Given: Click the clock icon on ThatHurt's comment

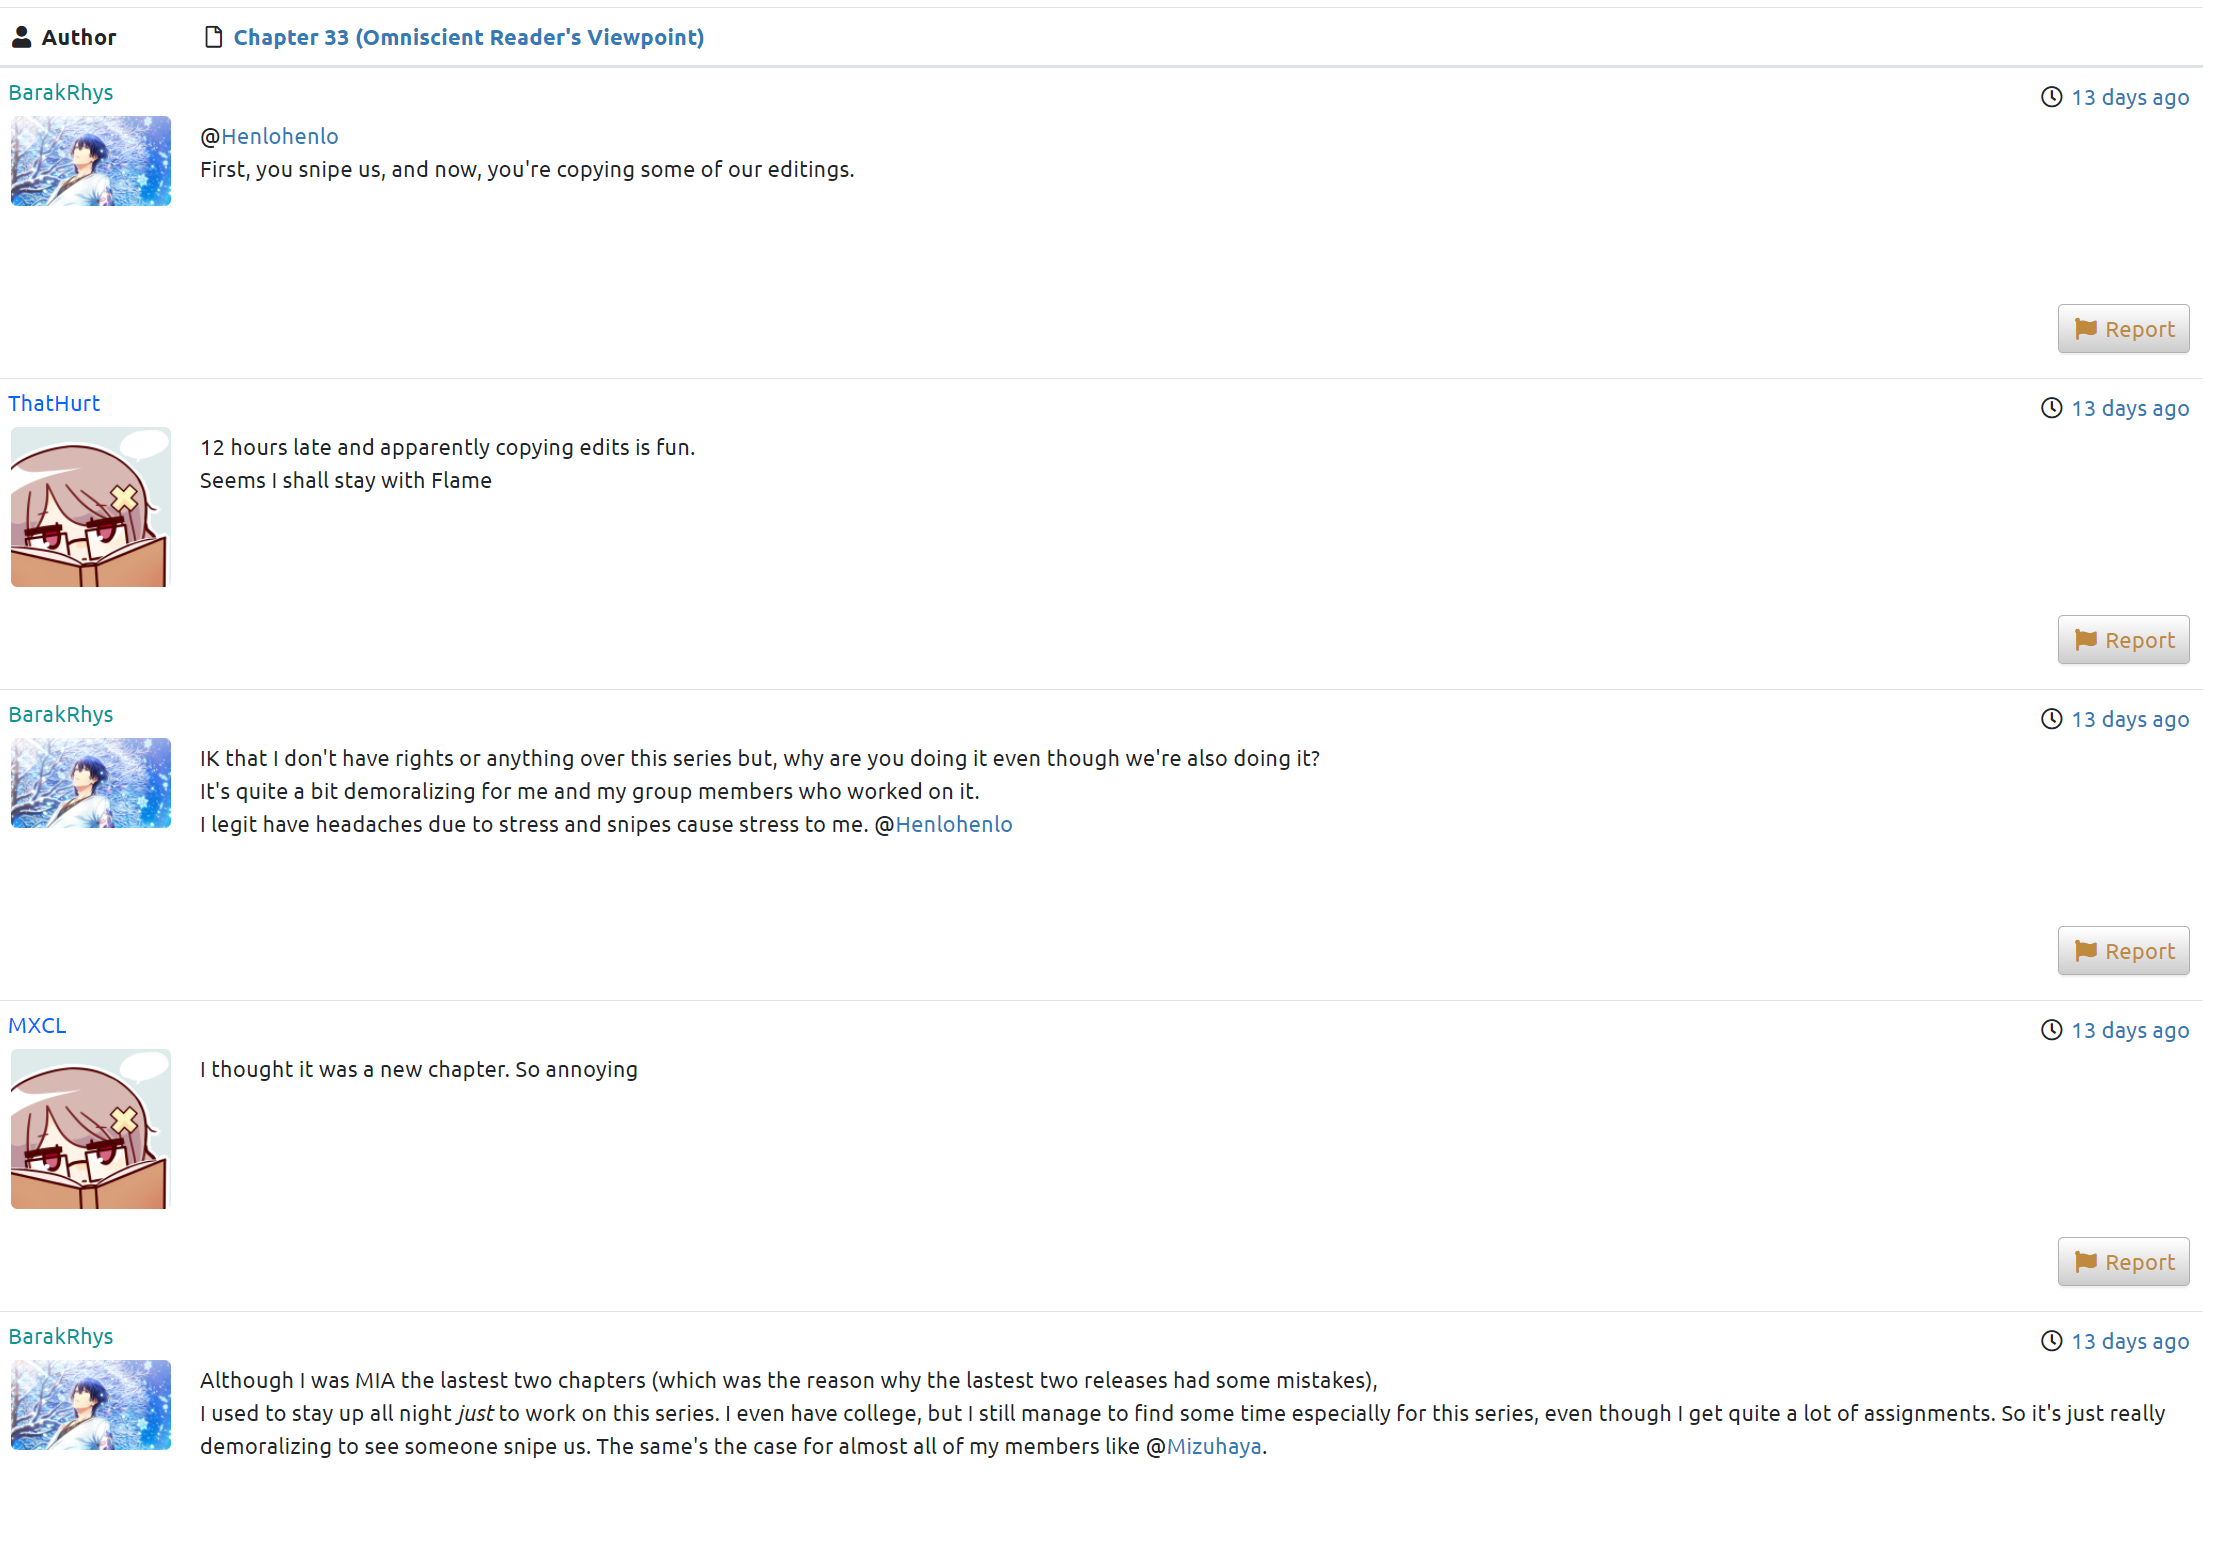Looking at the screenshot, I should click(x=2051, y=408).
